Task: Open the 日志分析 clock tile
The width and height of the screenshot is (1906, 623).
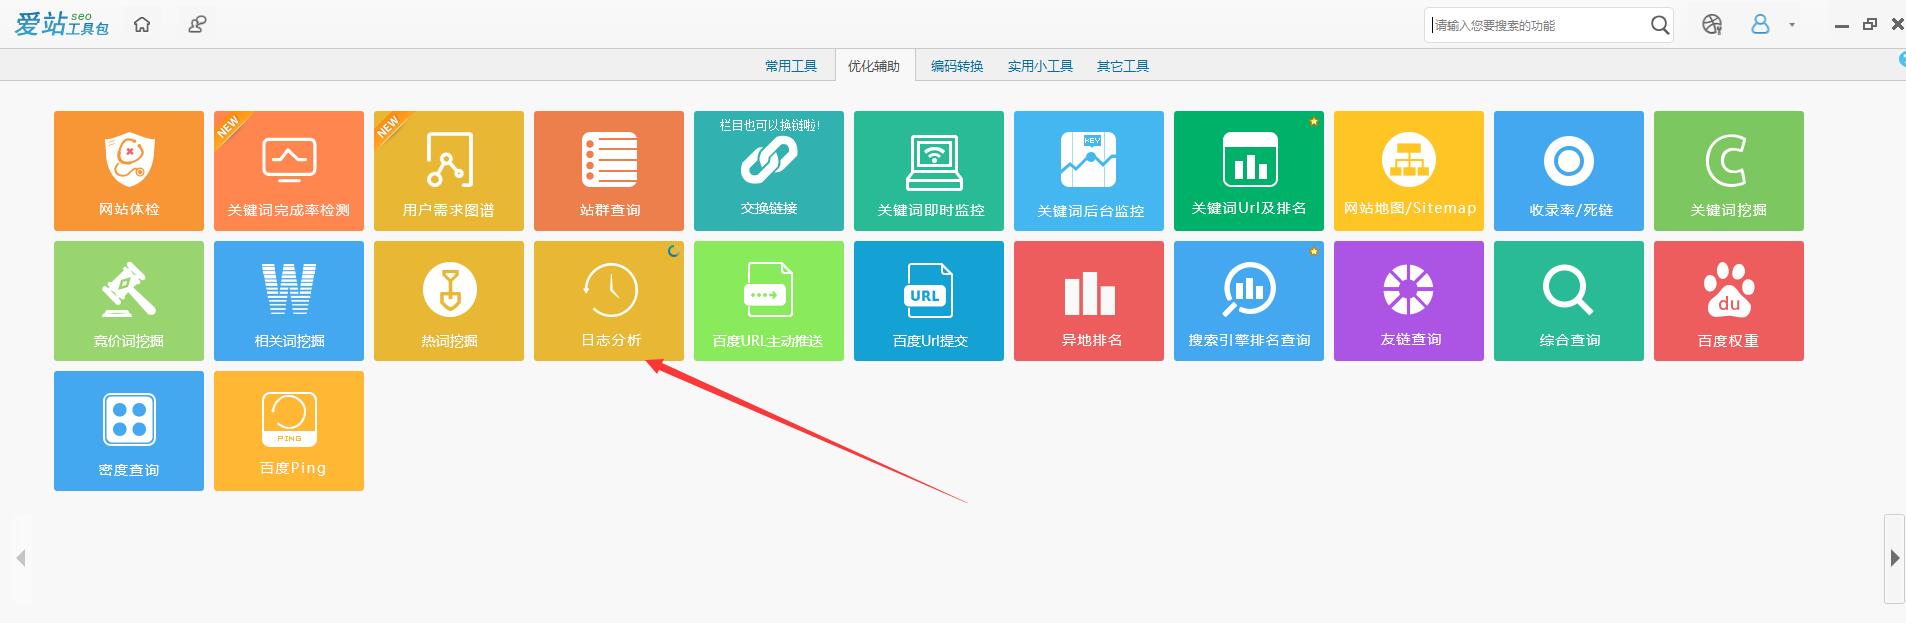Action: [609, 301]
